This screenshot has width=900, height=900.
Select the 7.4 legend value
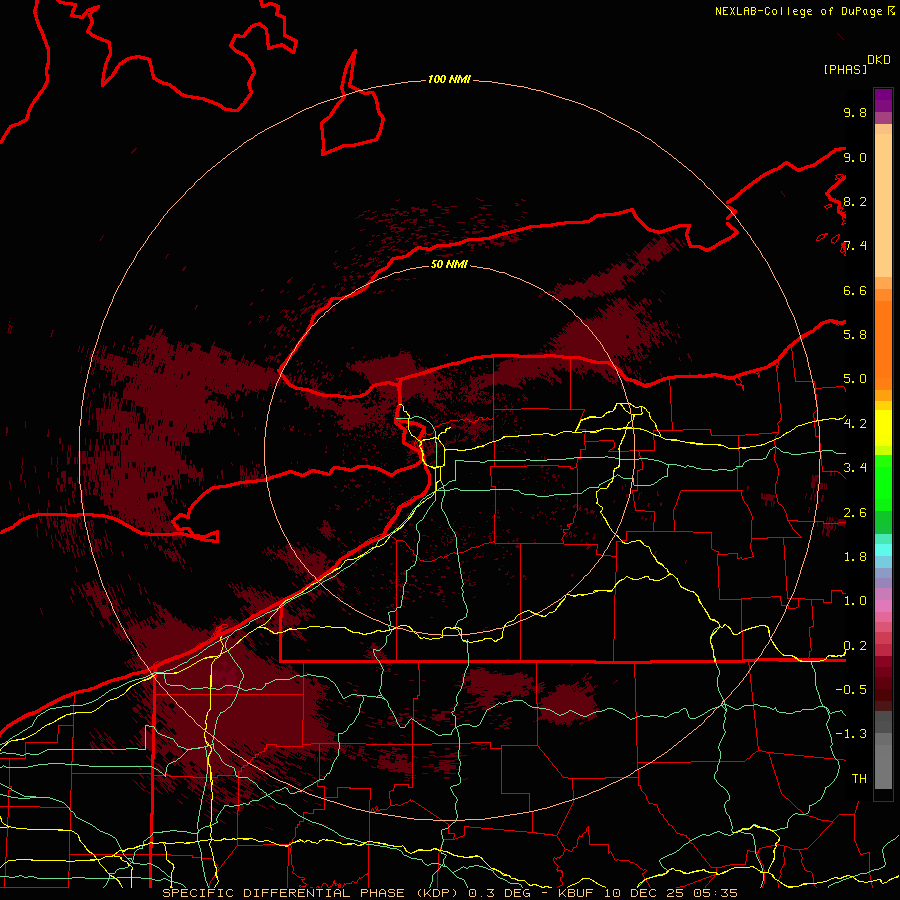(855, 246)
